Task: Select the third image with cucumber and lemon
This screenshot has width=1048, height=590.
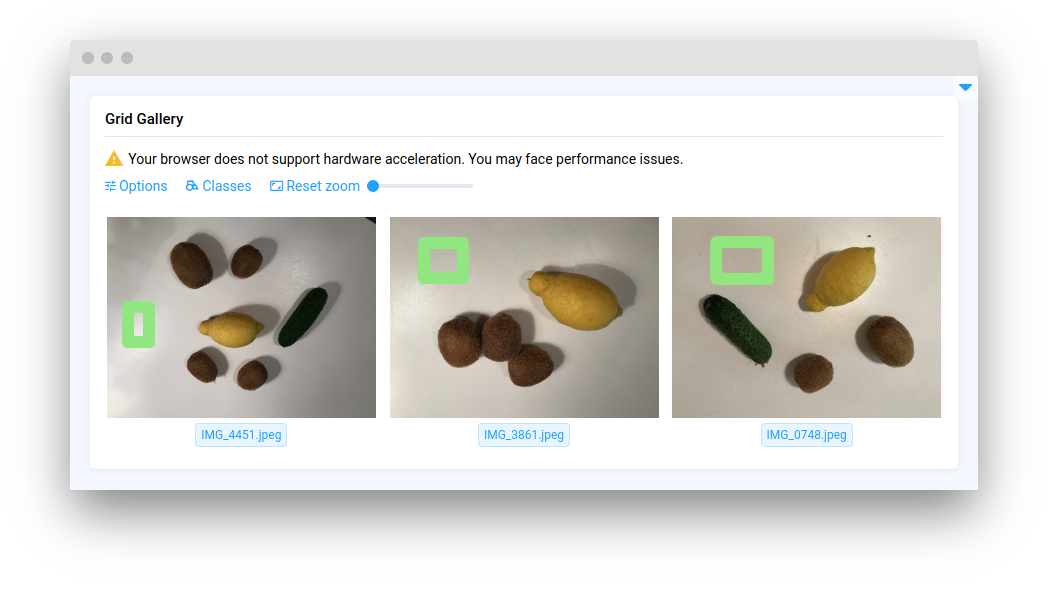Action: point(807,317)
